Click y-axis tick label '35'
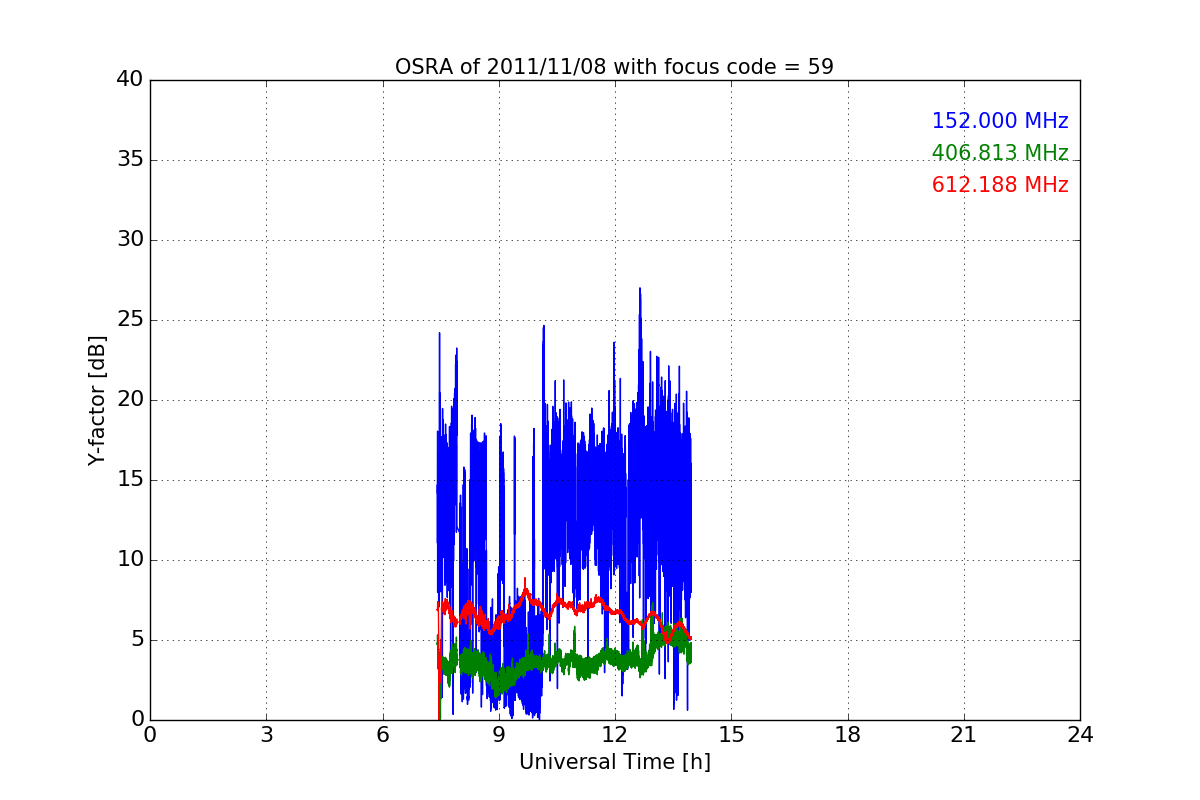 click(x=130, y=160)
